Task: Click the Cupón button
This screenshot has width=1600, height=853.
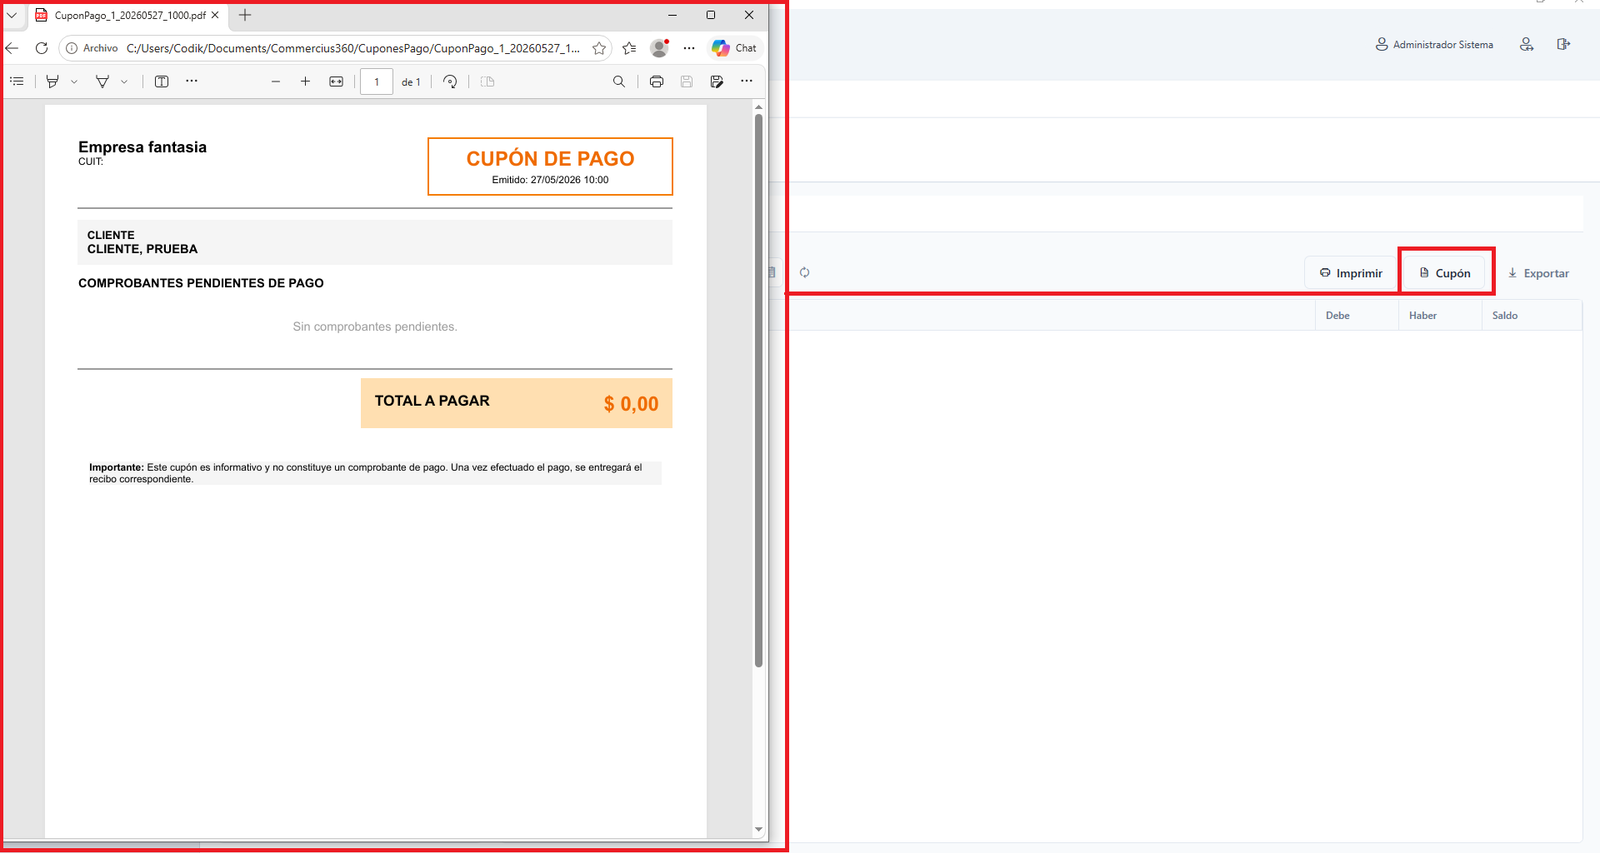Action: coord(1445,273)
